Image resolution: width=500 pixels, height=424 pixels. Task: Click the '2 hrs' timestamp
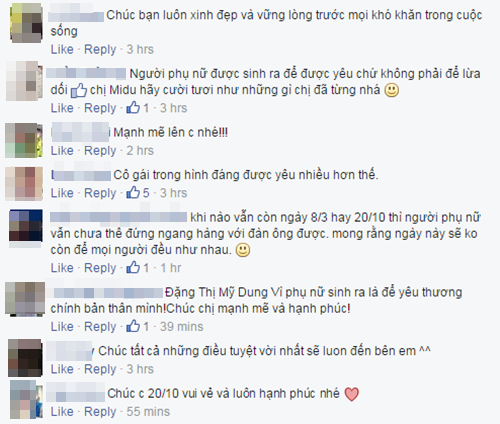(140, 151)
